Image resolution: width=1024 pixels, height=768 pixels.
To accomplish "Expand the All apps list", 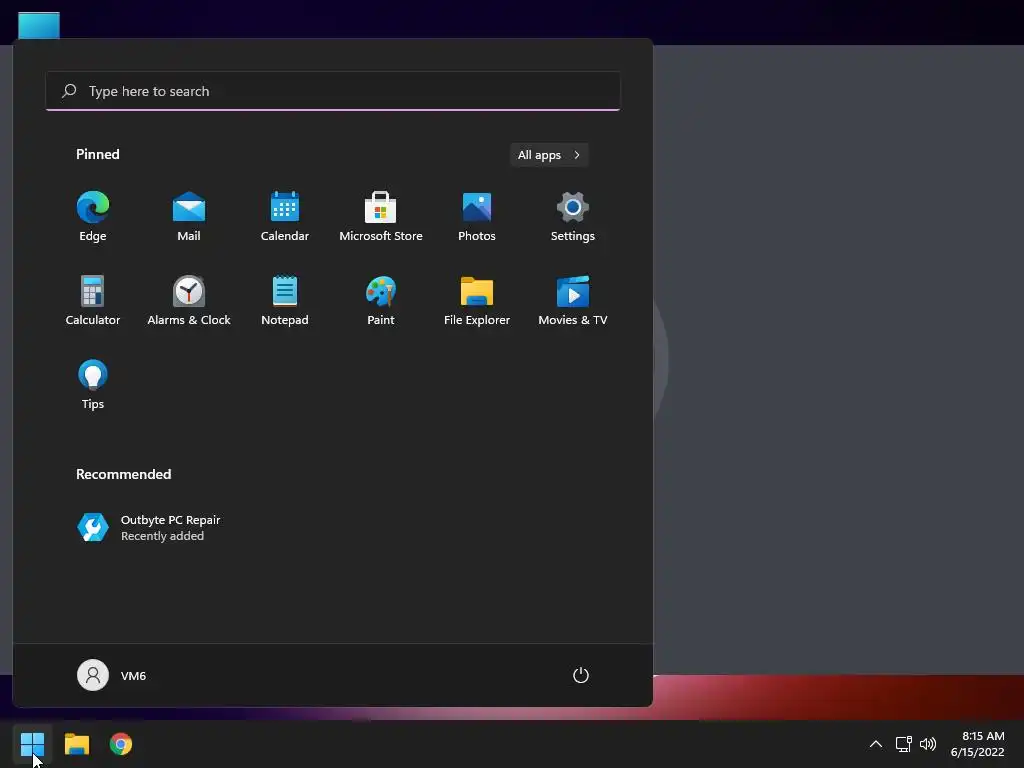I will [x=549, y=155].
